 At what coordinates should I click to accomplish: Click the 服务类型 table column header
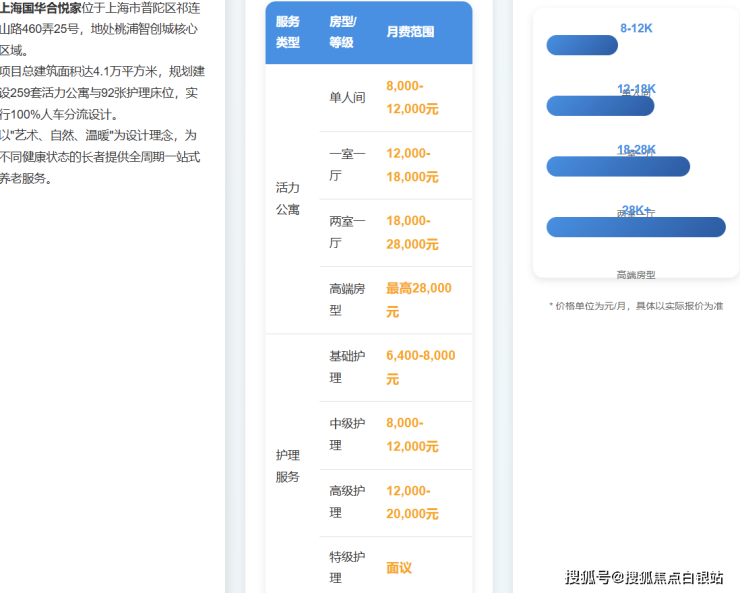[x=288, y=32]
